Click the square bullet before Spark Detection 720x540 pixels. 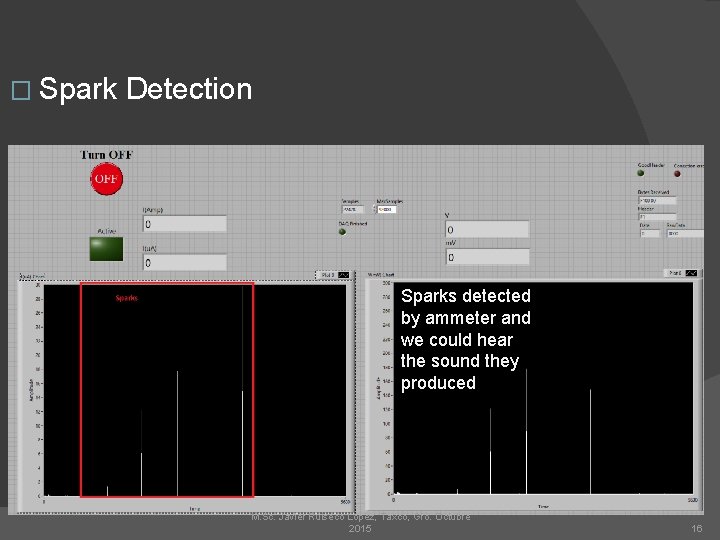(21, 90)
